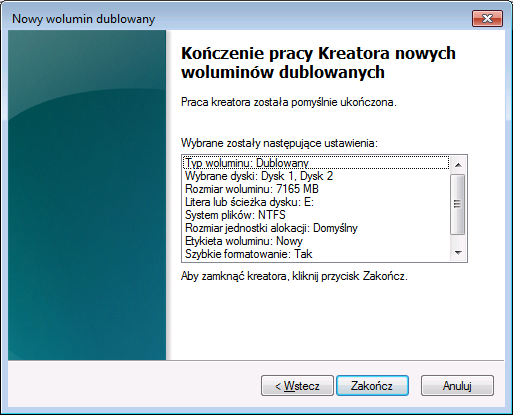Click the settings list scrollbar thumb

(458, 204)
